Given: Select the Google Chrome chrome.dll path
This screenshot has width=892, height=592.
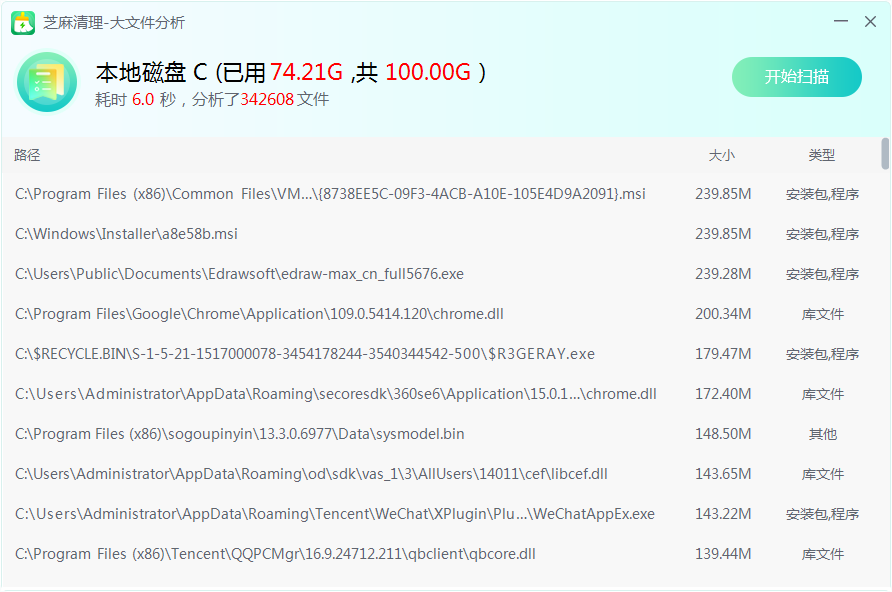Looking at the screenshot, I should click(x=259, y=314).
